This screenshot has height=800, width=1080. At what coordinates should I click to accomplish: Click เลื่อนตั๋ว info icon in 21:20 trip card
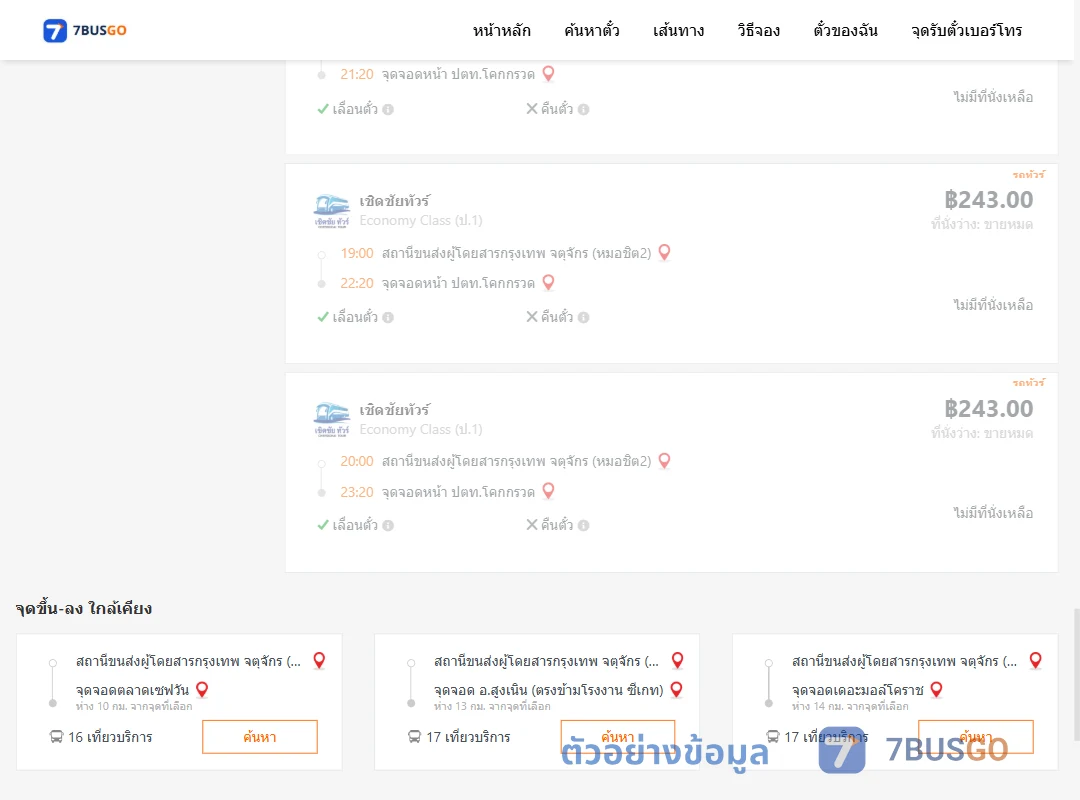click(388, 110)
